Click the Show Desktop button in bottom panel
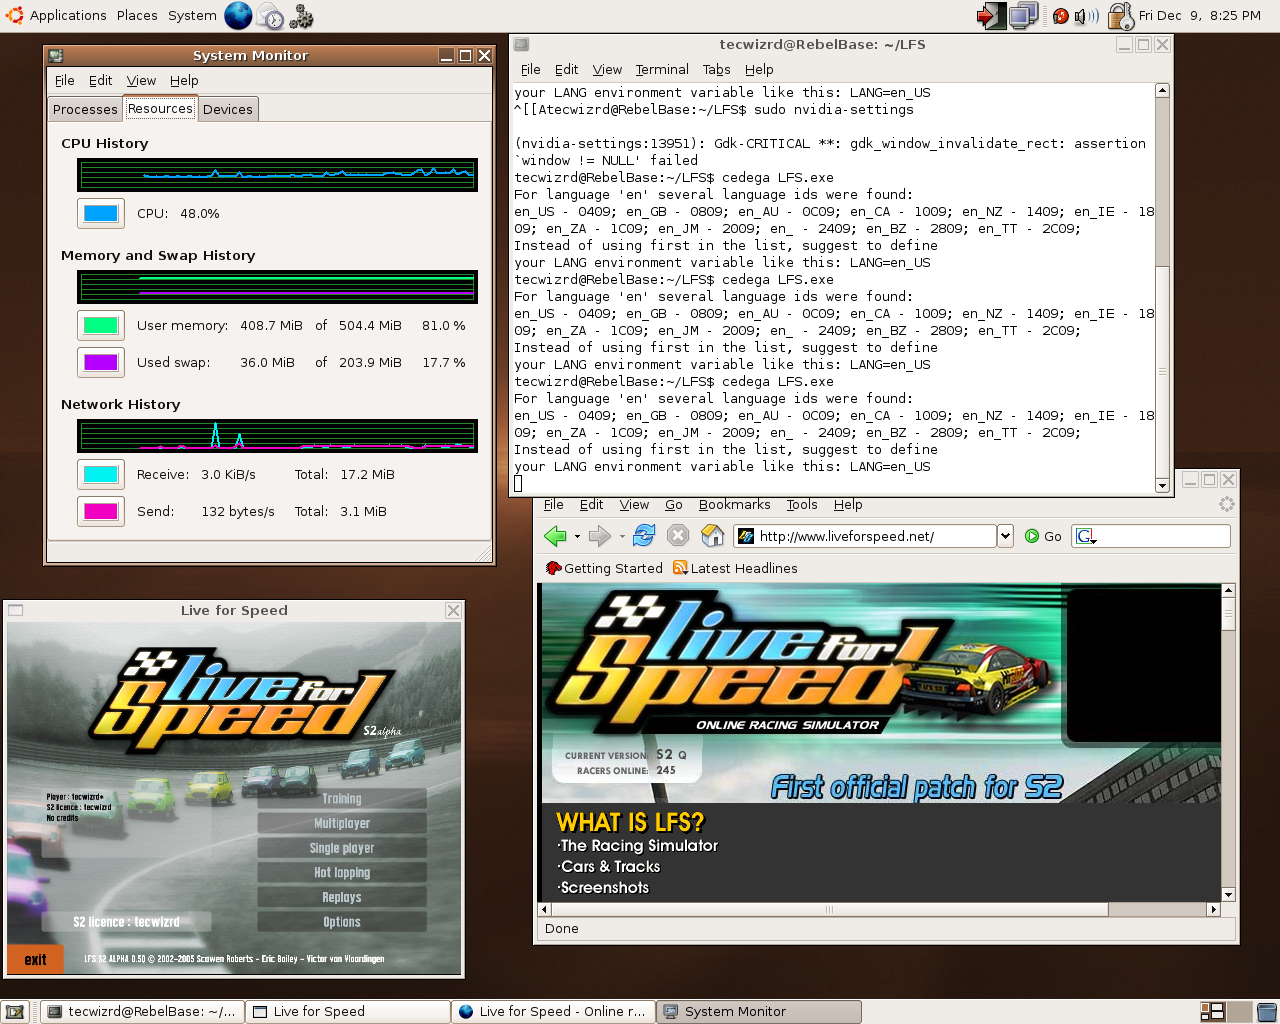The height and width of the screenshot is (1024, 1280). (x=15, y=1012)
